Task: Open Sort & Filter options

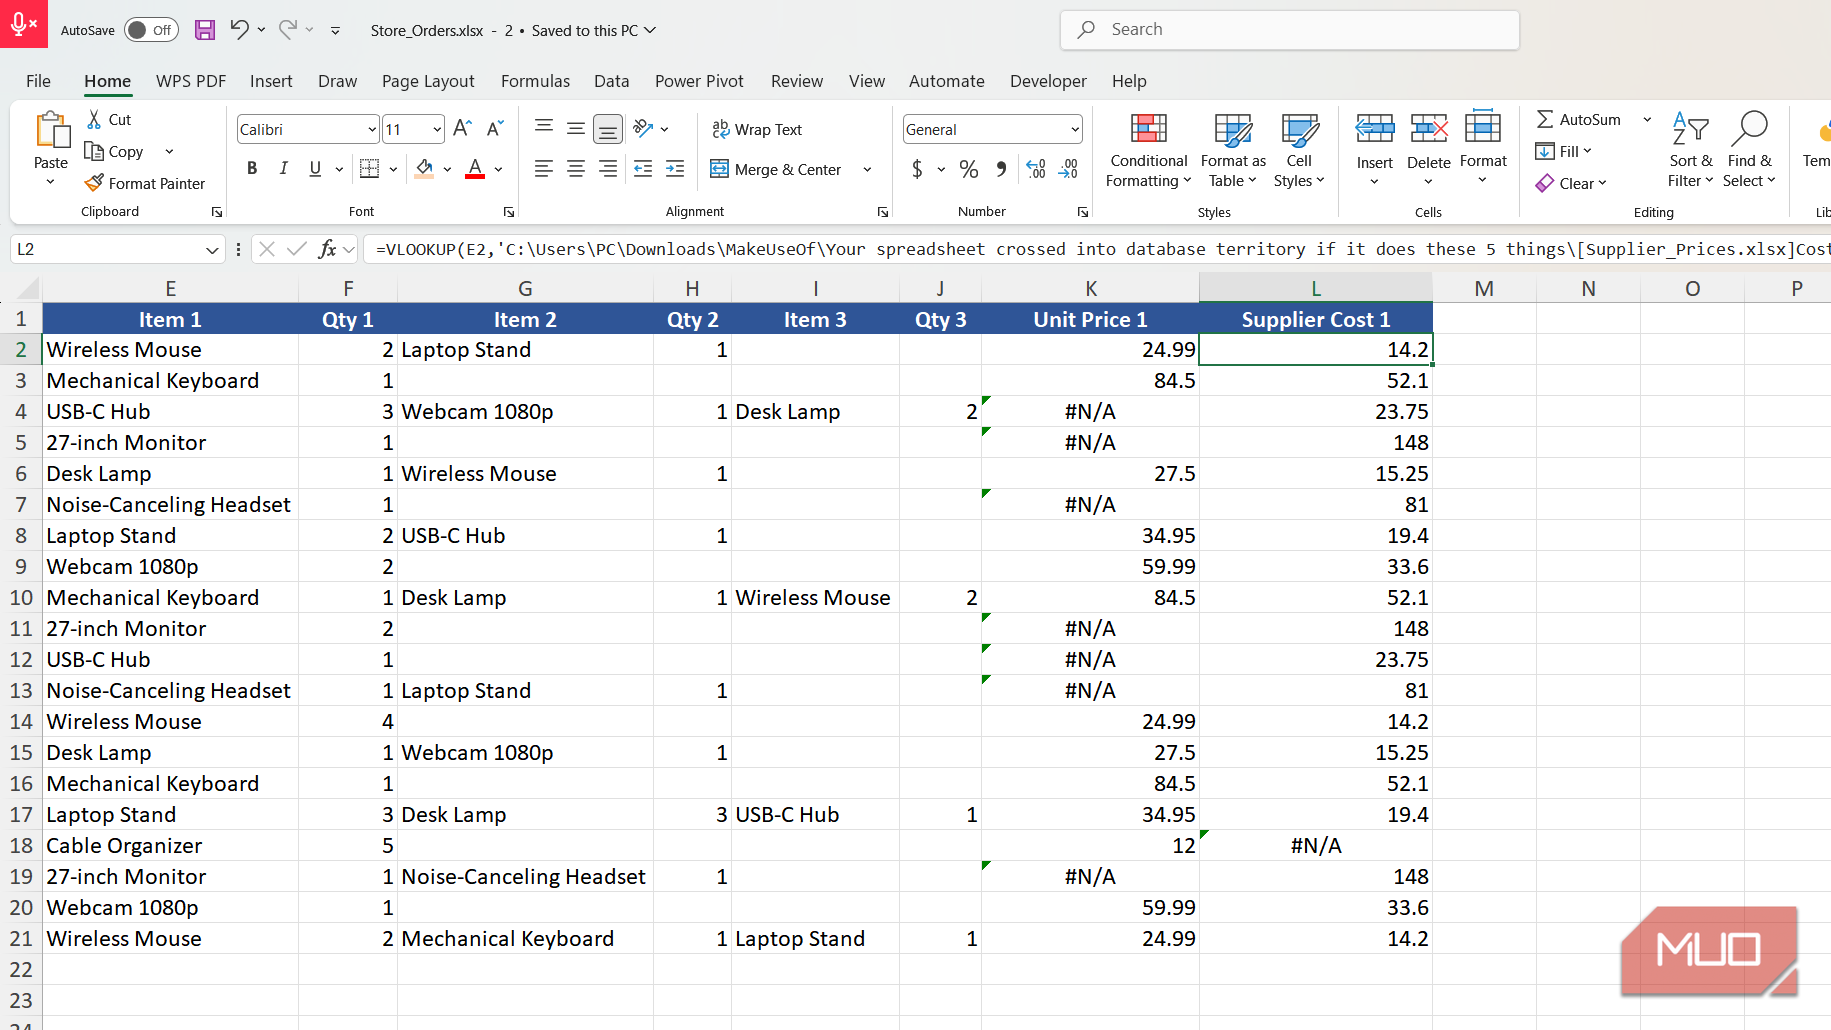Action: [1691, 150]
